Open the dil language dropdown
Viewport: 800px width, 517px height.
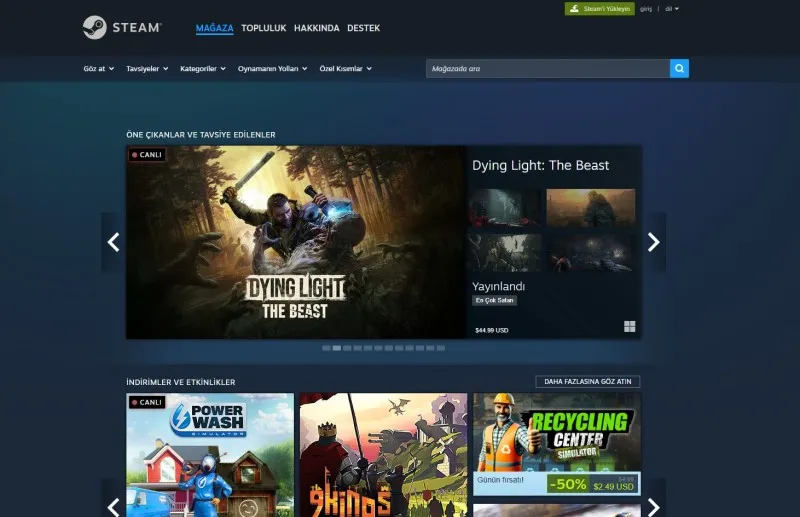(672, 9)
